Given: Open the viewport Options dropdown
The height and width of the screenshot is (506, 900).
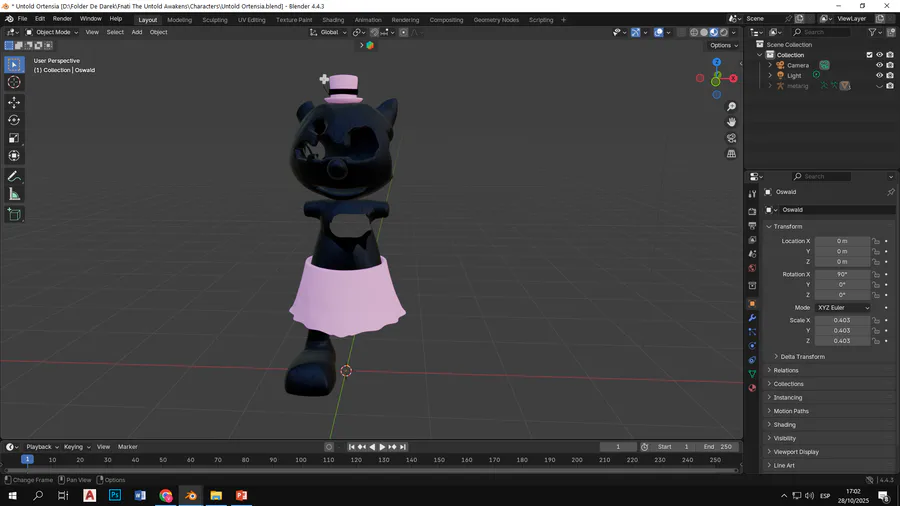Looking at the screenshot, I should pos(723,46).
